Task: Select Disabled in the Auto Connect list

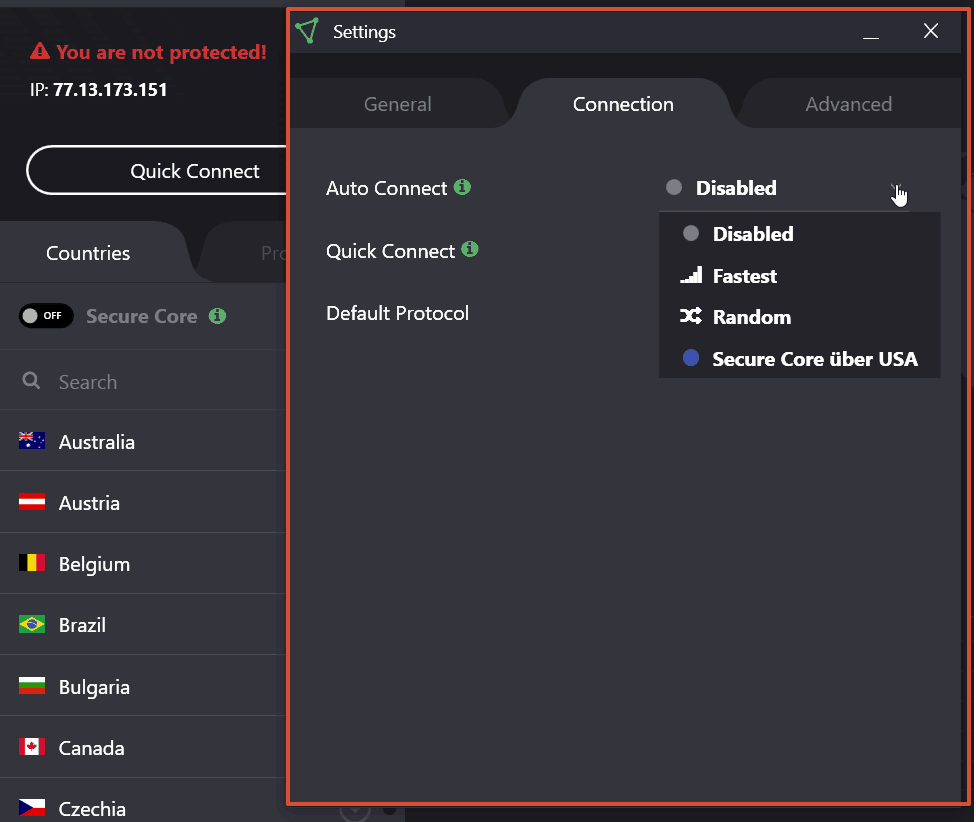Action: [x=799, y=234]
